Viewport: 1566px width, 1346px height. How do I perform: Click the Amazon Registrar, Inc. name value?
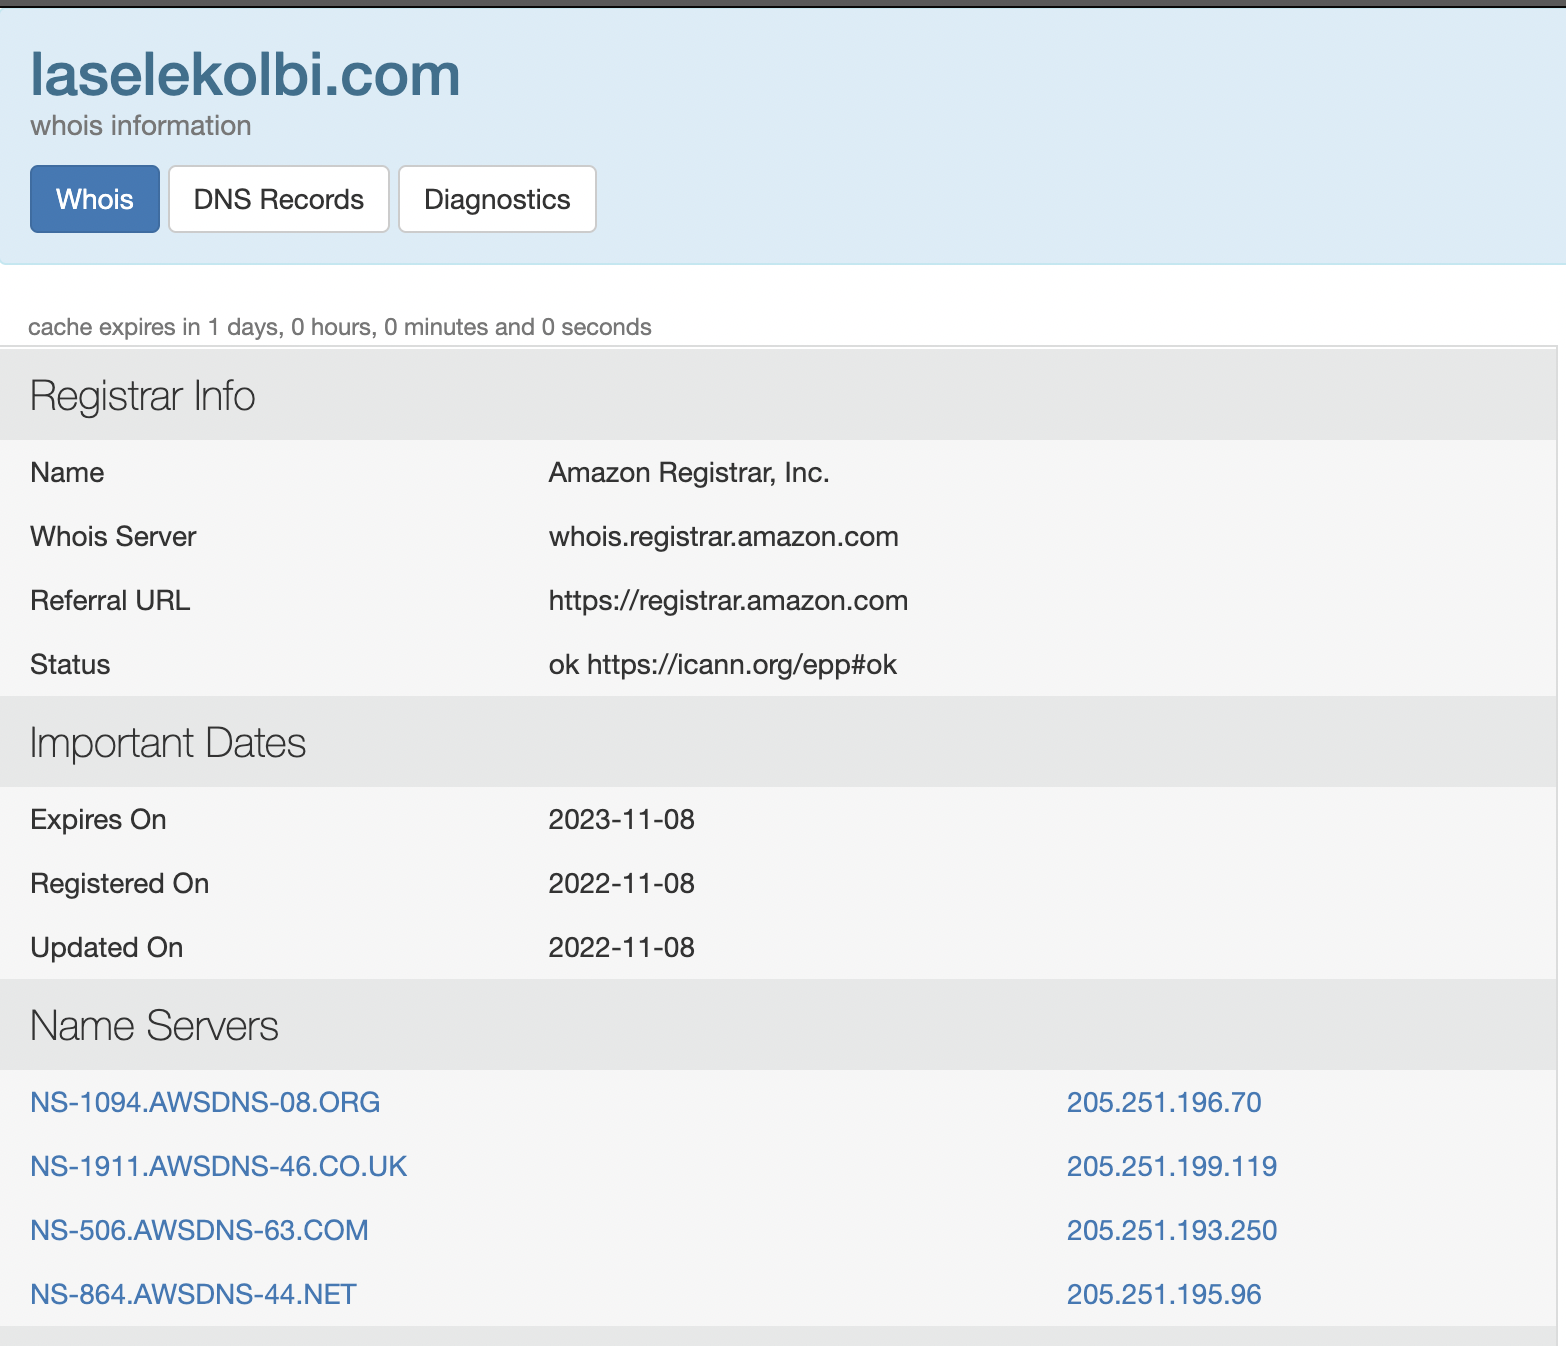tap(688, 472)
